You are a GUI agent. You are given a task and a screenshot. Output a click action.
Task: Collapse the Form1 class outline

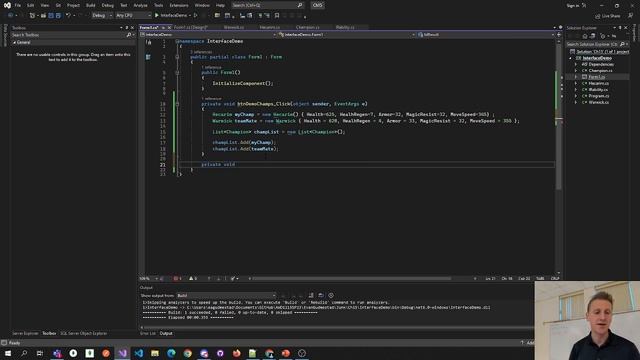point(177,57)
